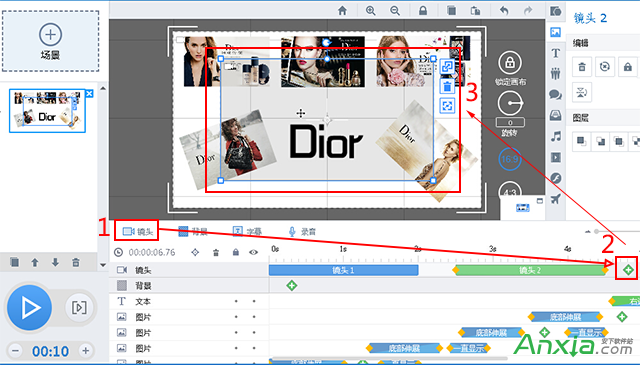
Task: Toggle timeline eye visibility icon
Action: 253,252
